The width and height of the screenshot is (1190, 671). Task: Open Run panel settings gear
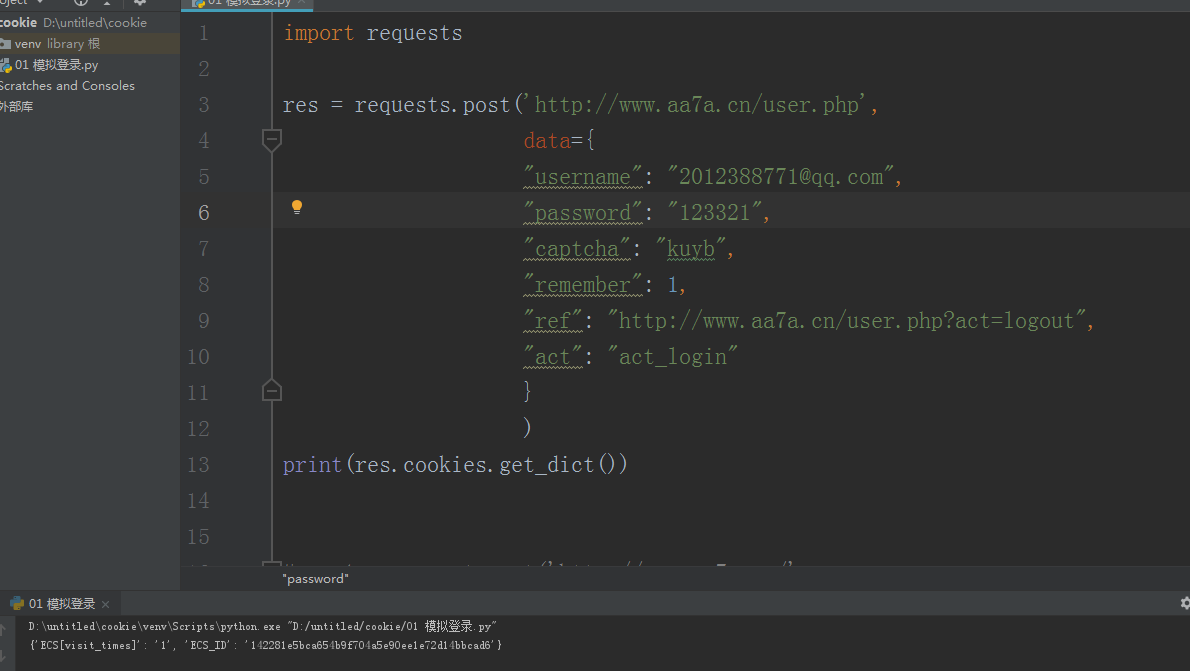coord(1185,603)
